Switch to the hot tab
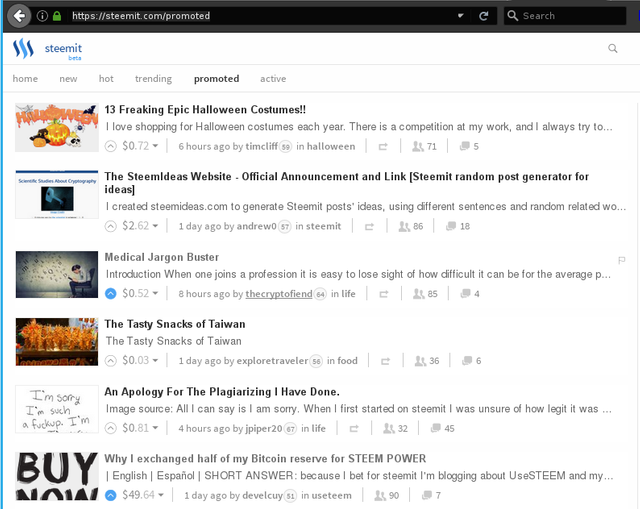 pos(106,78)
